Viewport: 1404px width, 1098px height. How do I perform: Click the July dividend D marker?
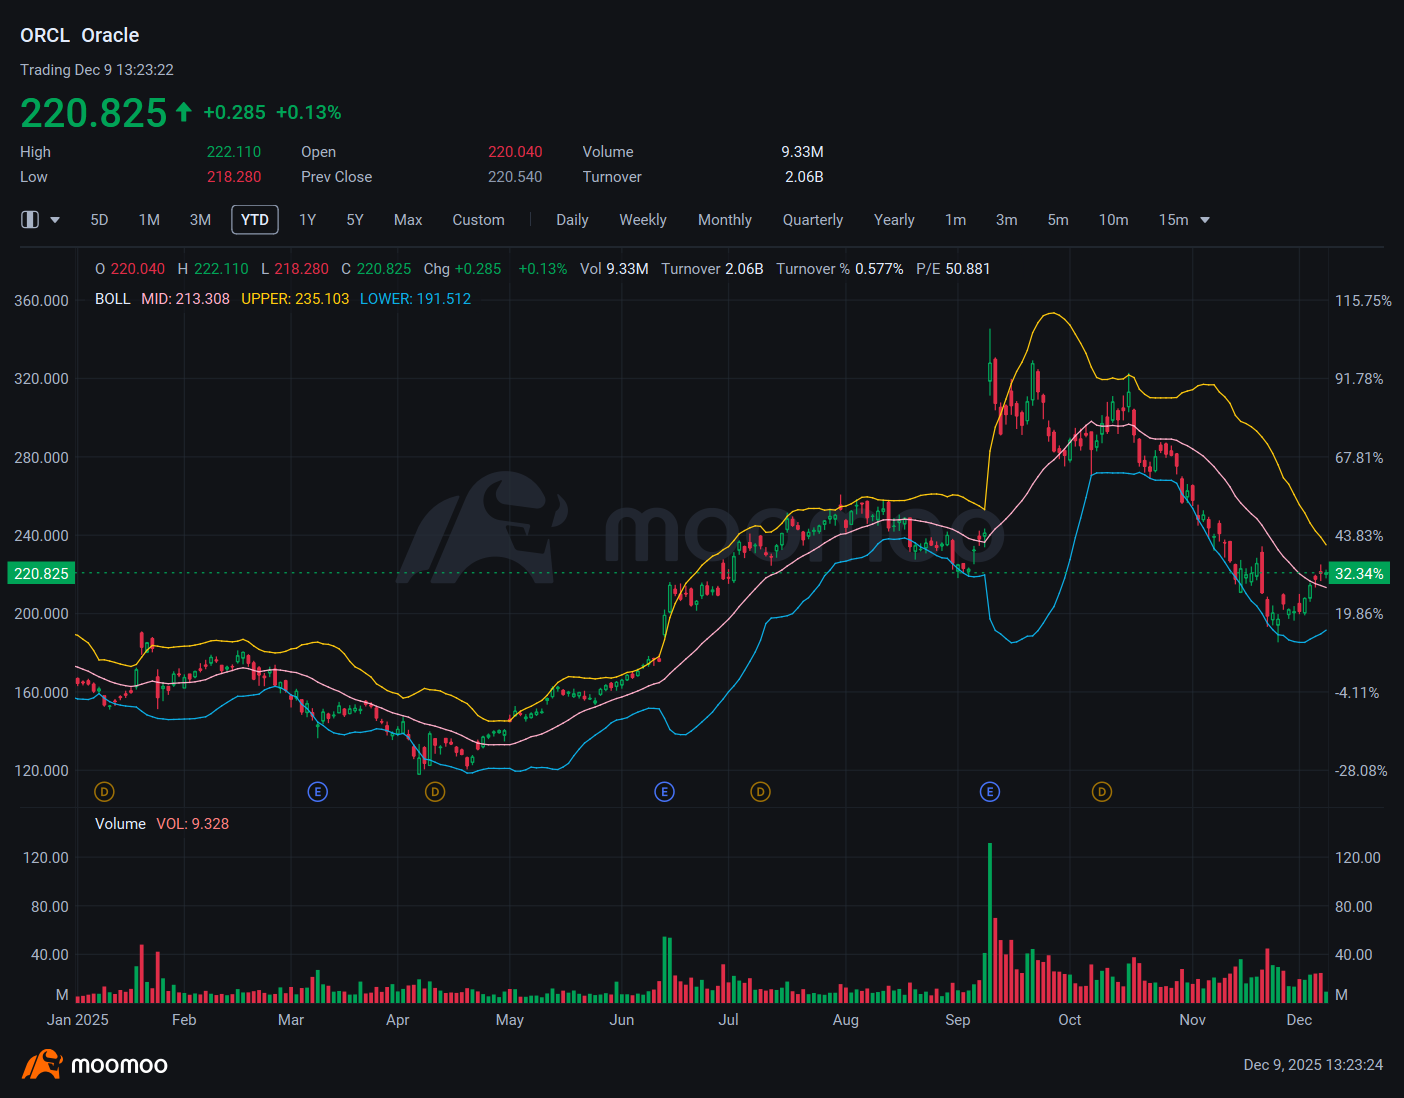click(761, 792)
